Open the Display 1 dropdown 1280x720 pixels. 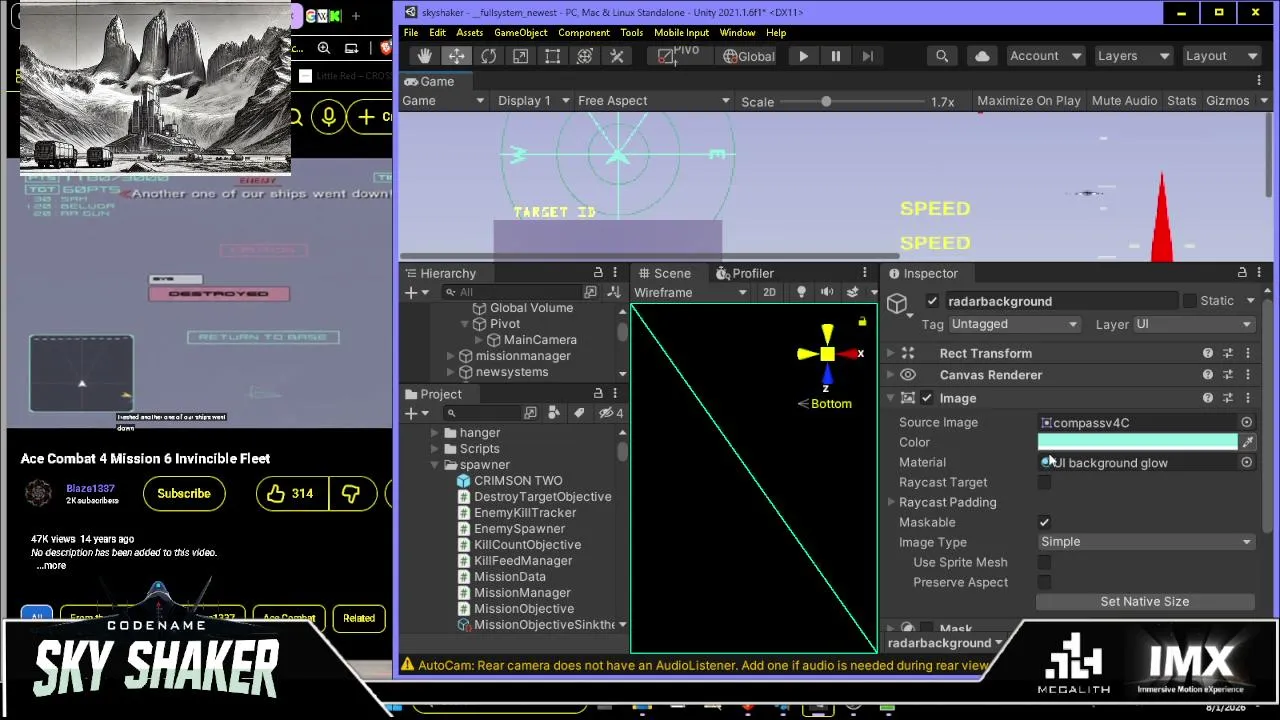coord(534,101)
